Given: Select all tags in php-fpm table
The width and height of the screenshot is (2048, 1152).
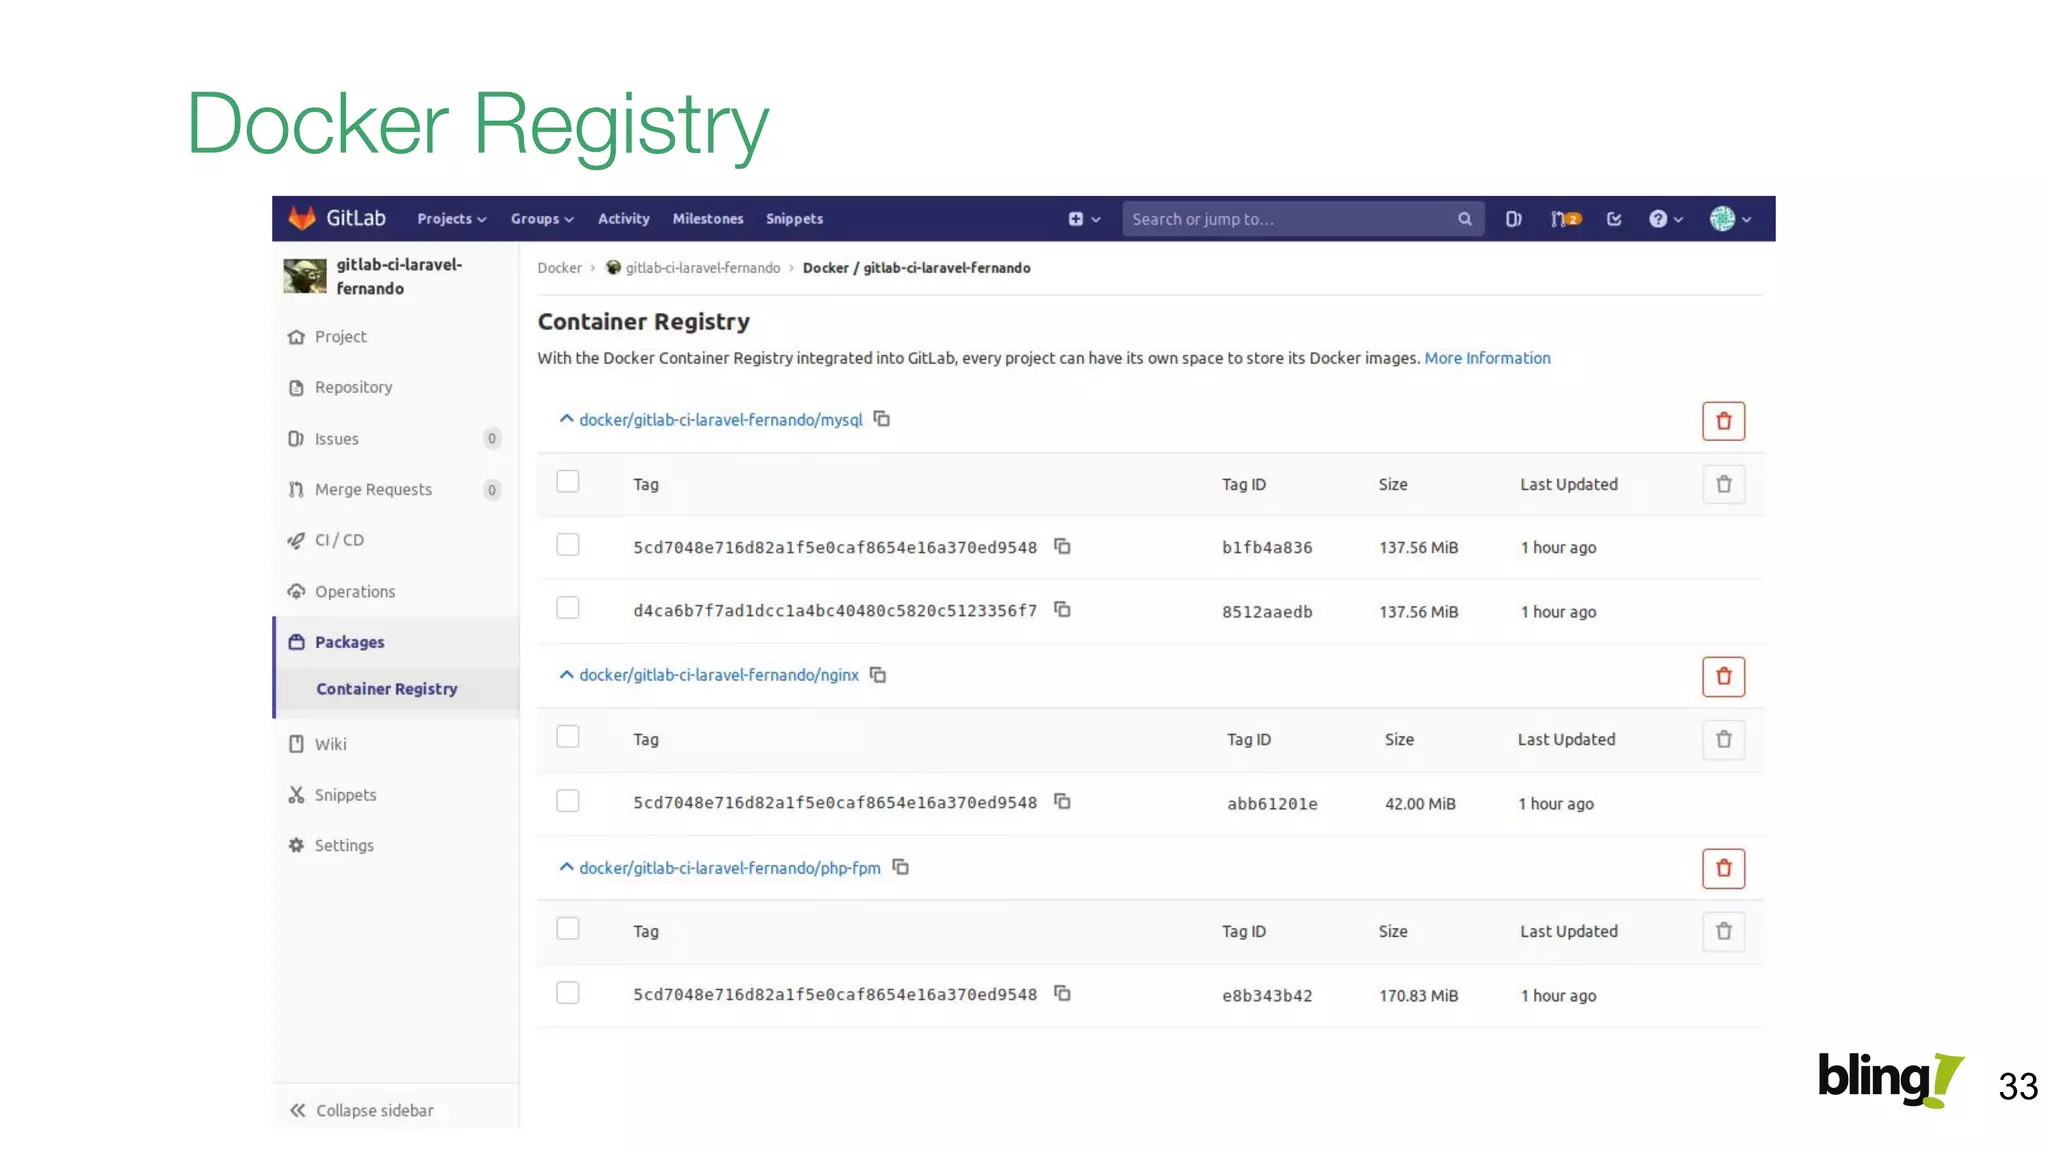Looking at the screenshot, I should tap(568, 929).
